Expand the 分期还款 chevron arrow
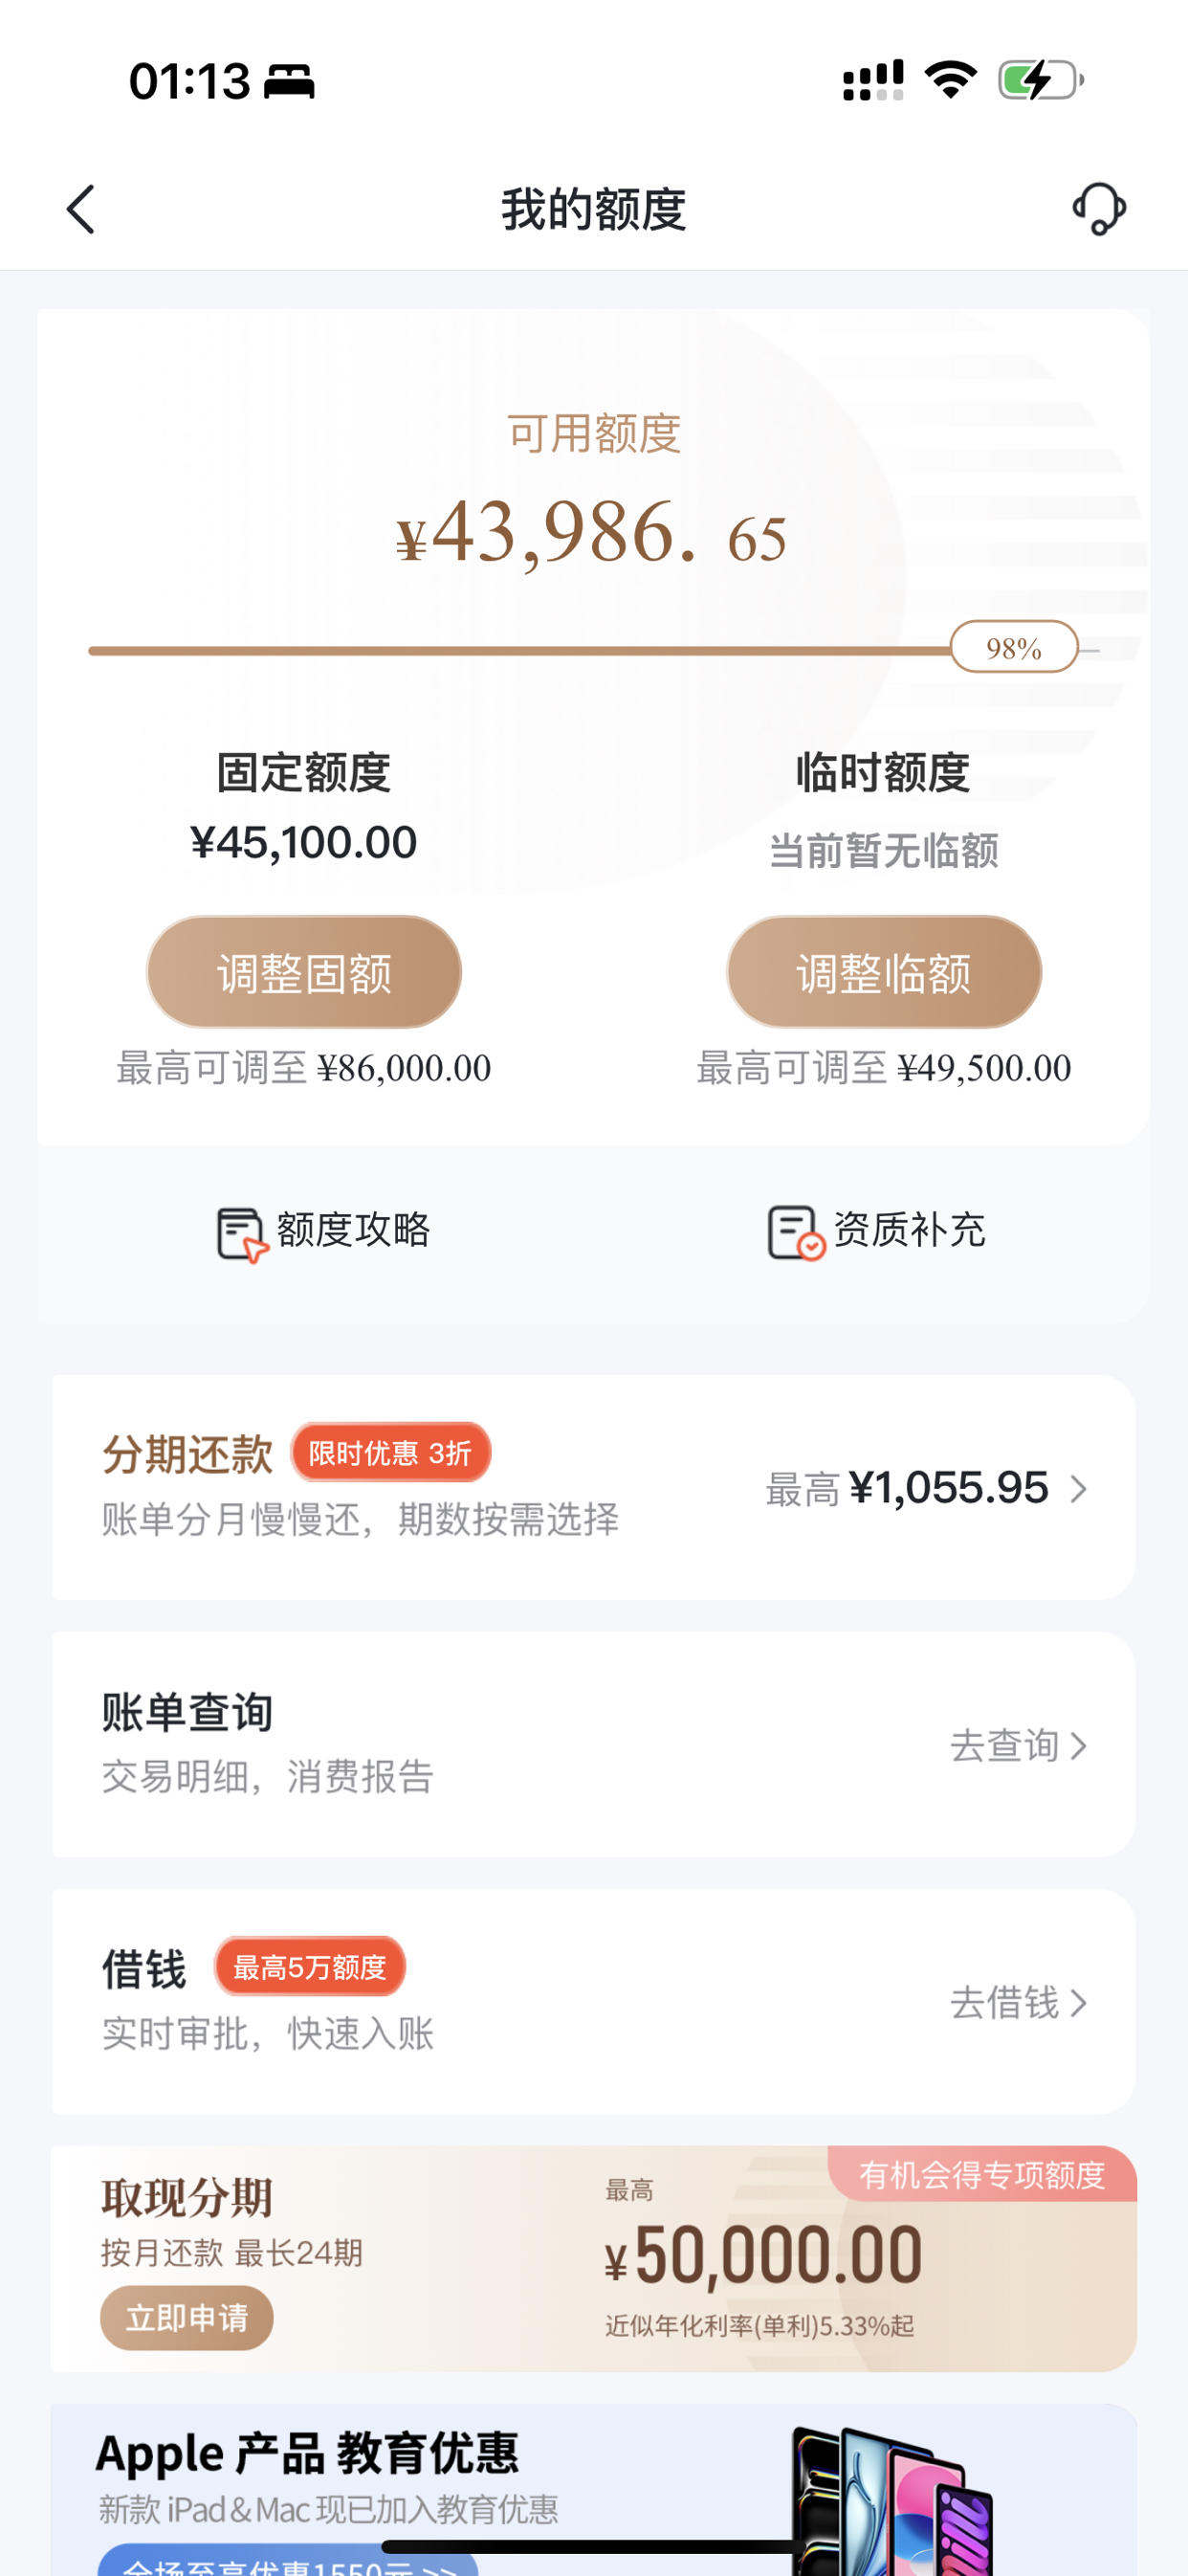The height and width of the screenshot is (2576, 1188). click(x=1078, y=1489)
